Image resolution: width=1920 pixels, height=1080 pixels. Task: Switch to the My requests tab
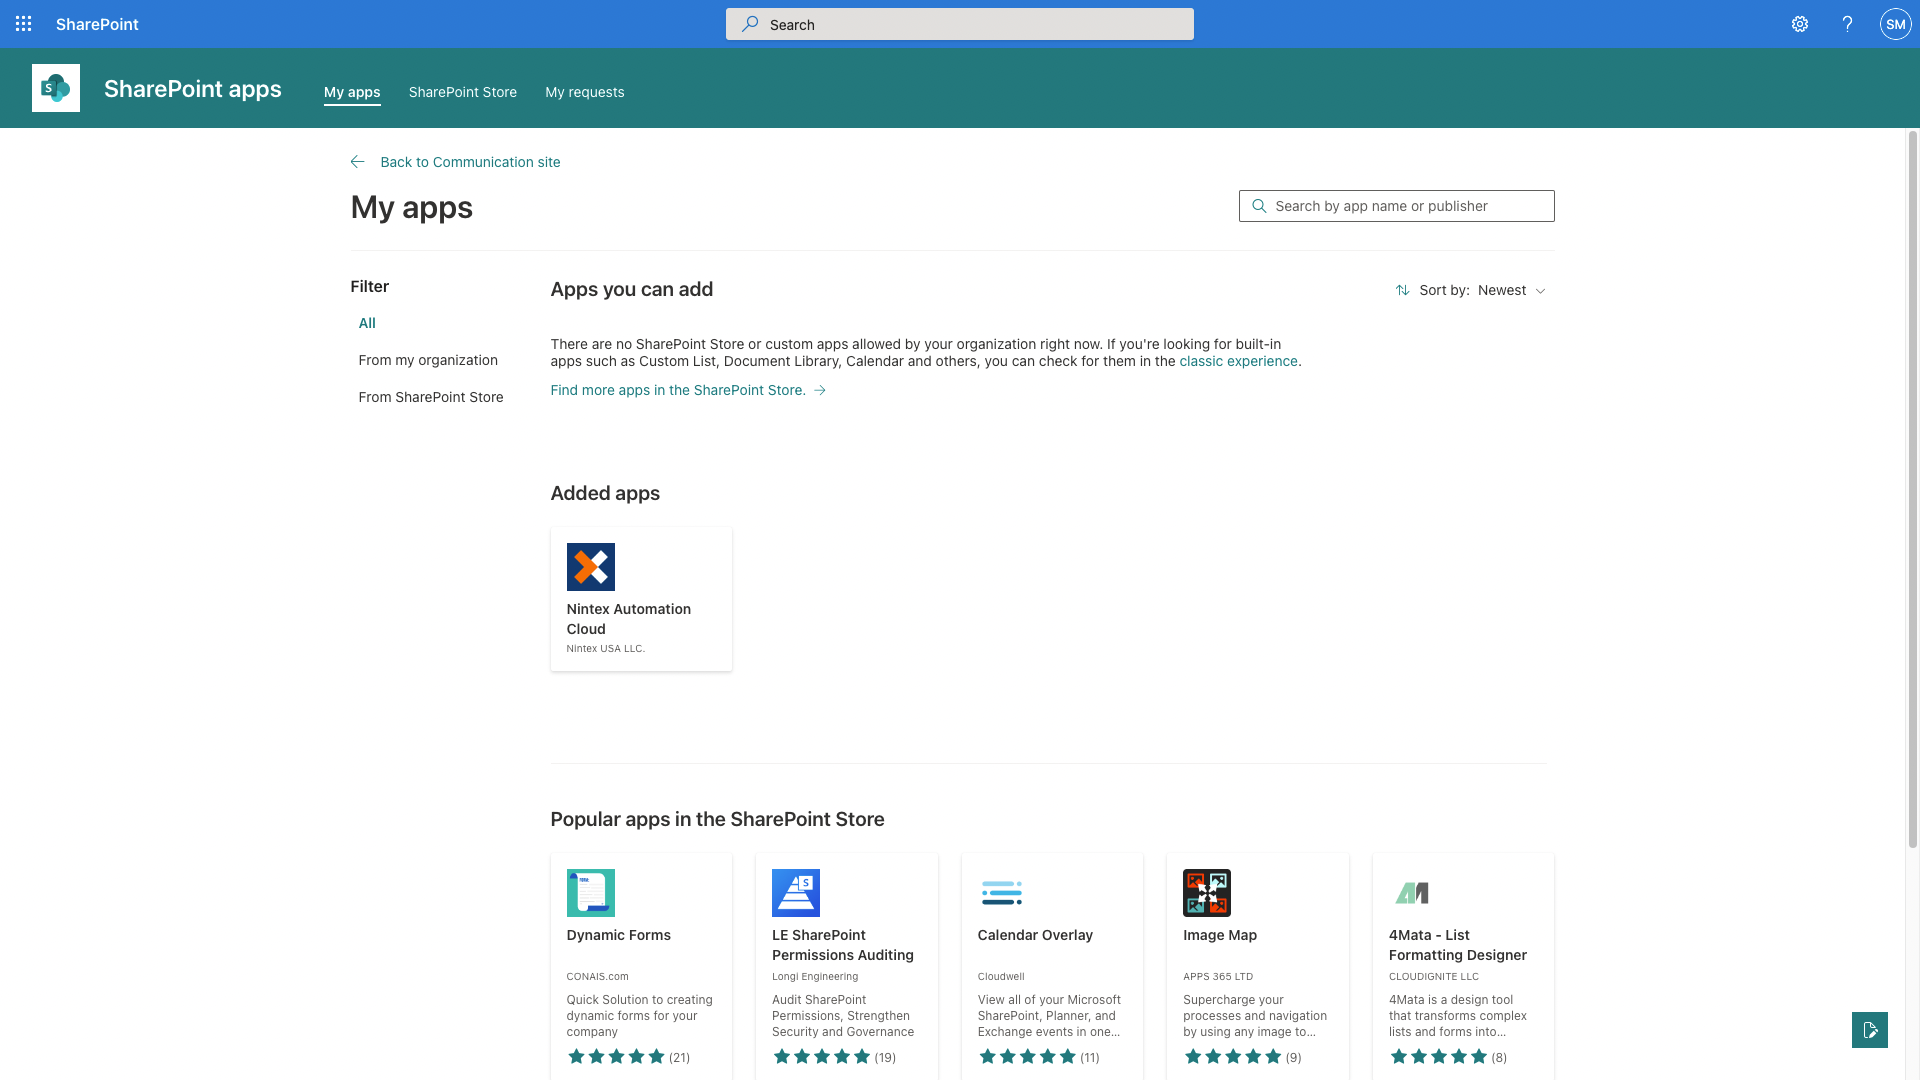pos(585,92)
